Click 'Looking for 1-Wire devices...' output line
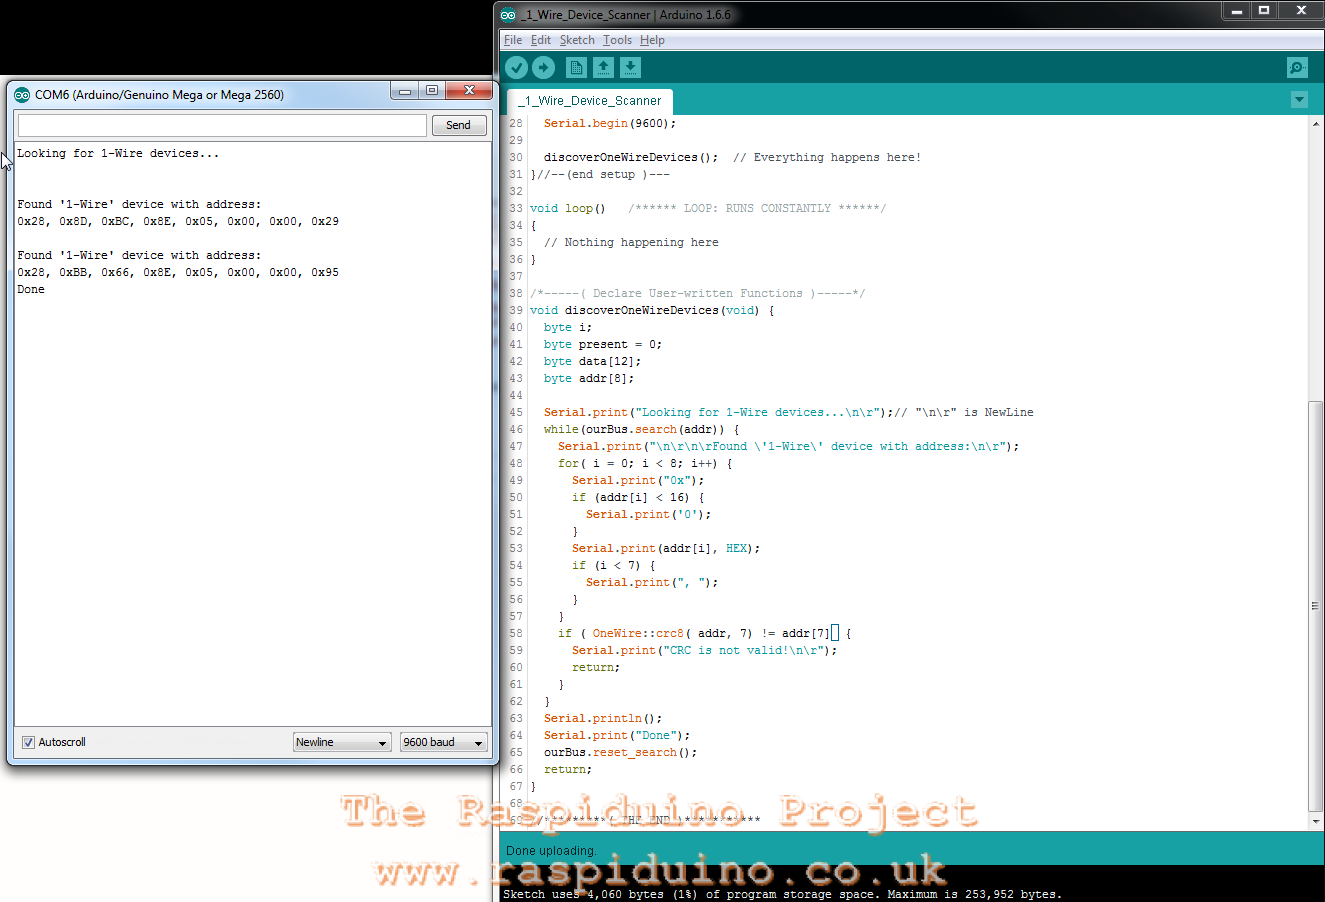This screenshot has height=902, width=1325. click(118, 153)
